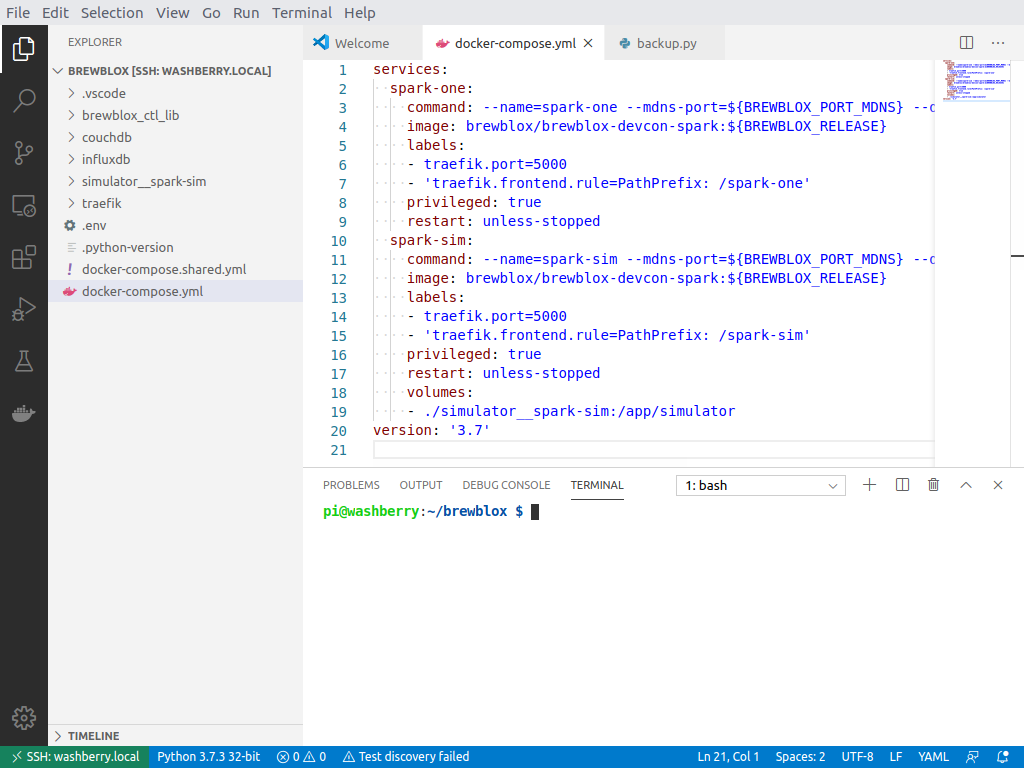Open the Remote Explorer icon

(24, 206)
